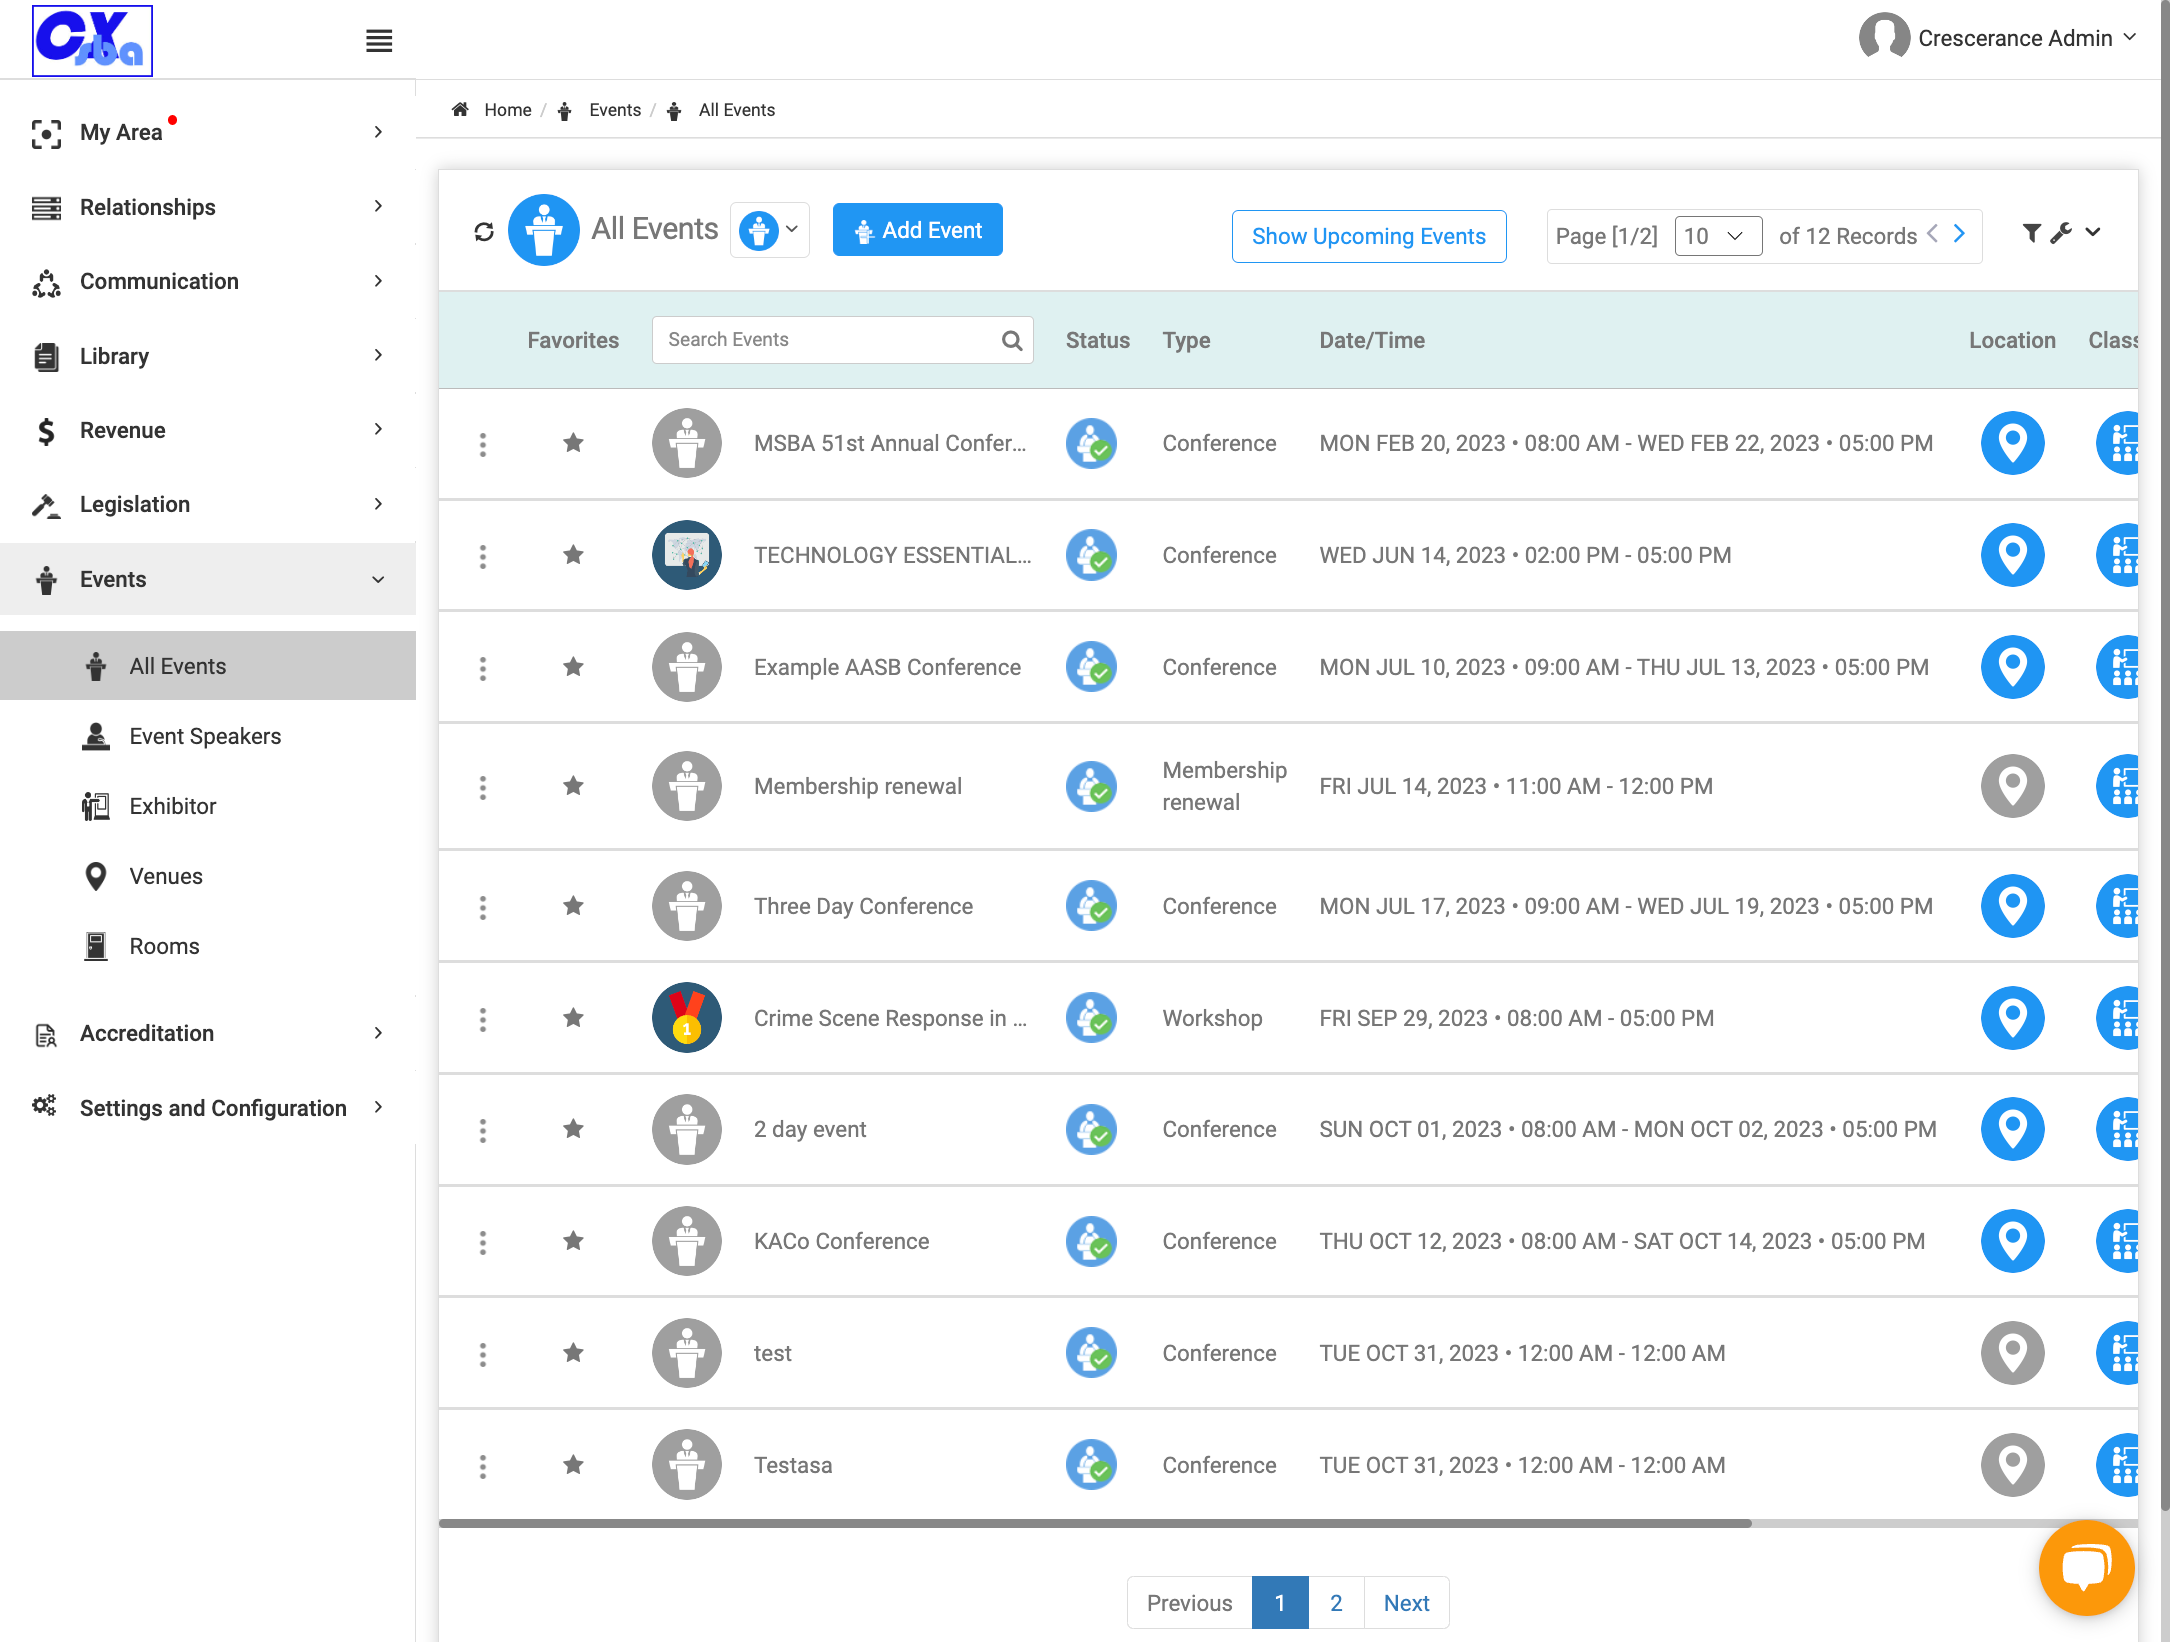2170x1642 pixels.
Task: Click the refresh icon beside All Events
Action: 484,232
